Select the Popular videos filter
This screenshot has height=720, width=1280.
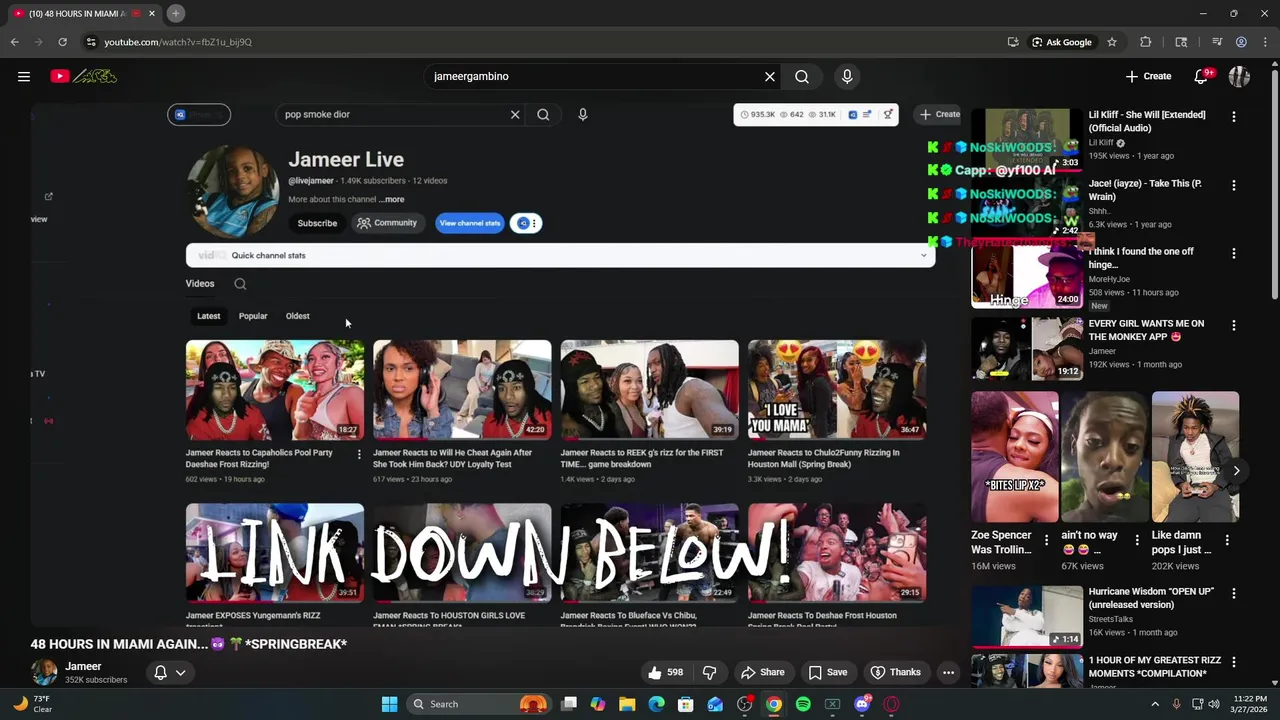point(253,316)
